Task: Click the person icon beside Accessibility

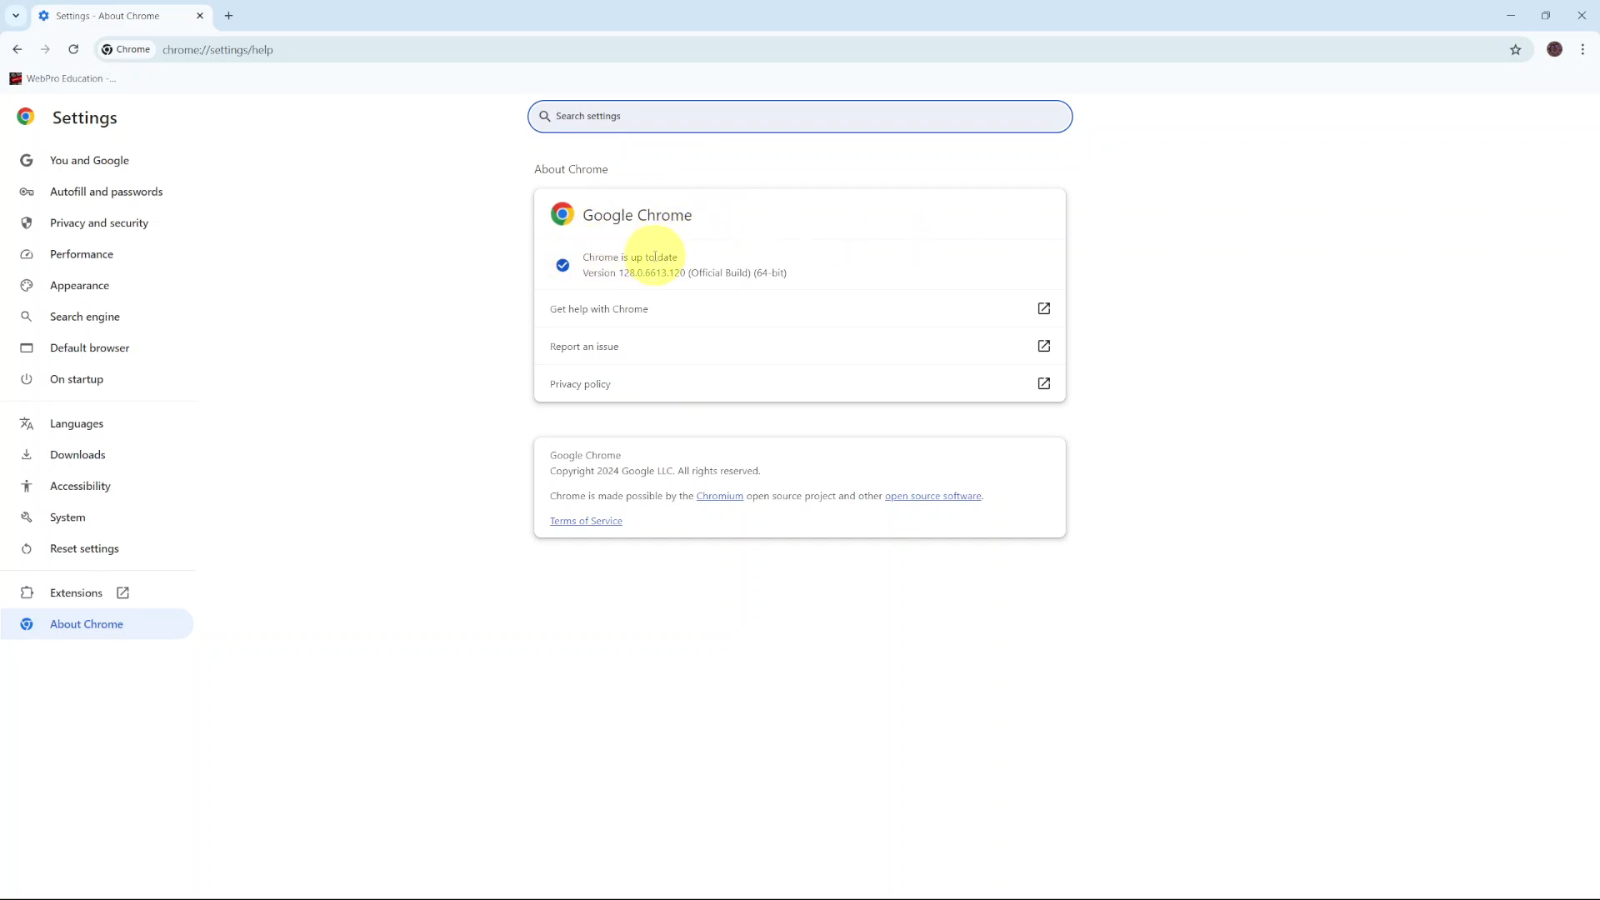Action: click(27, 486)
